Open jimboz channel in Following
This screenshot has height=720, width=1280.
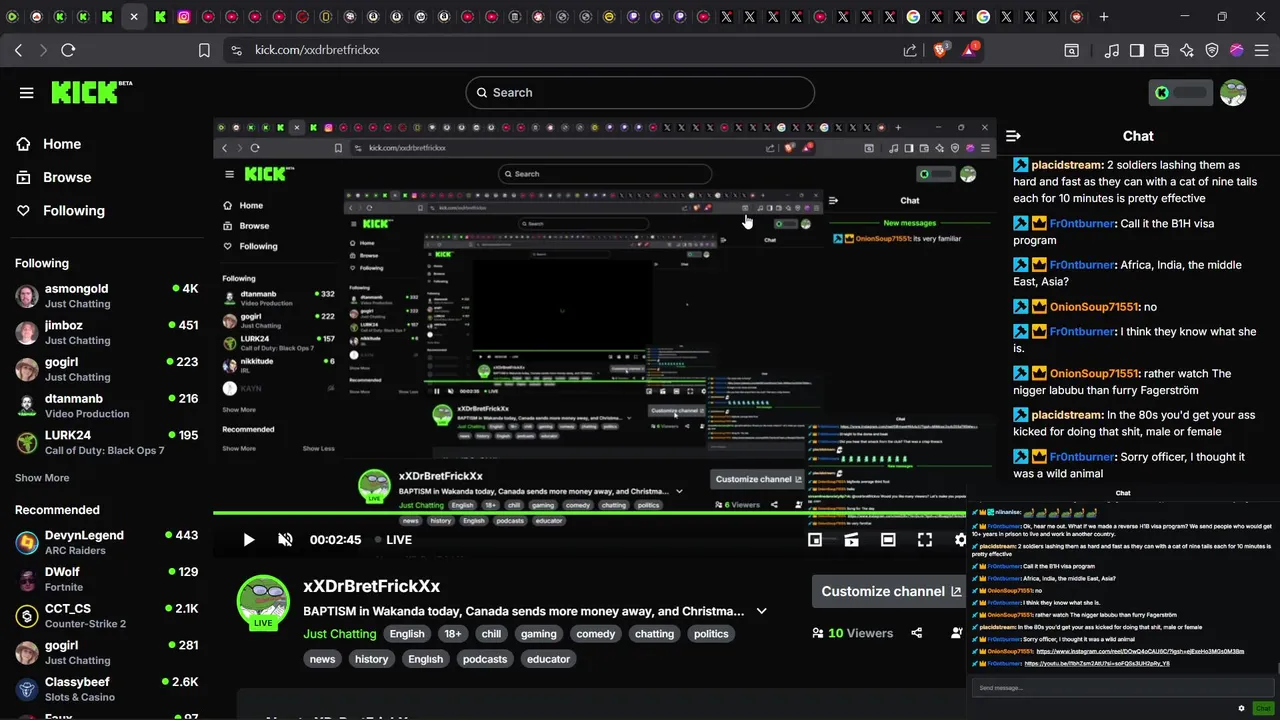click(x=106, y=333)
